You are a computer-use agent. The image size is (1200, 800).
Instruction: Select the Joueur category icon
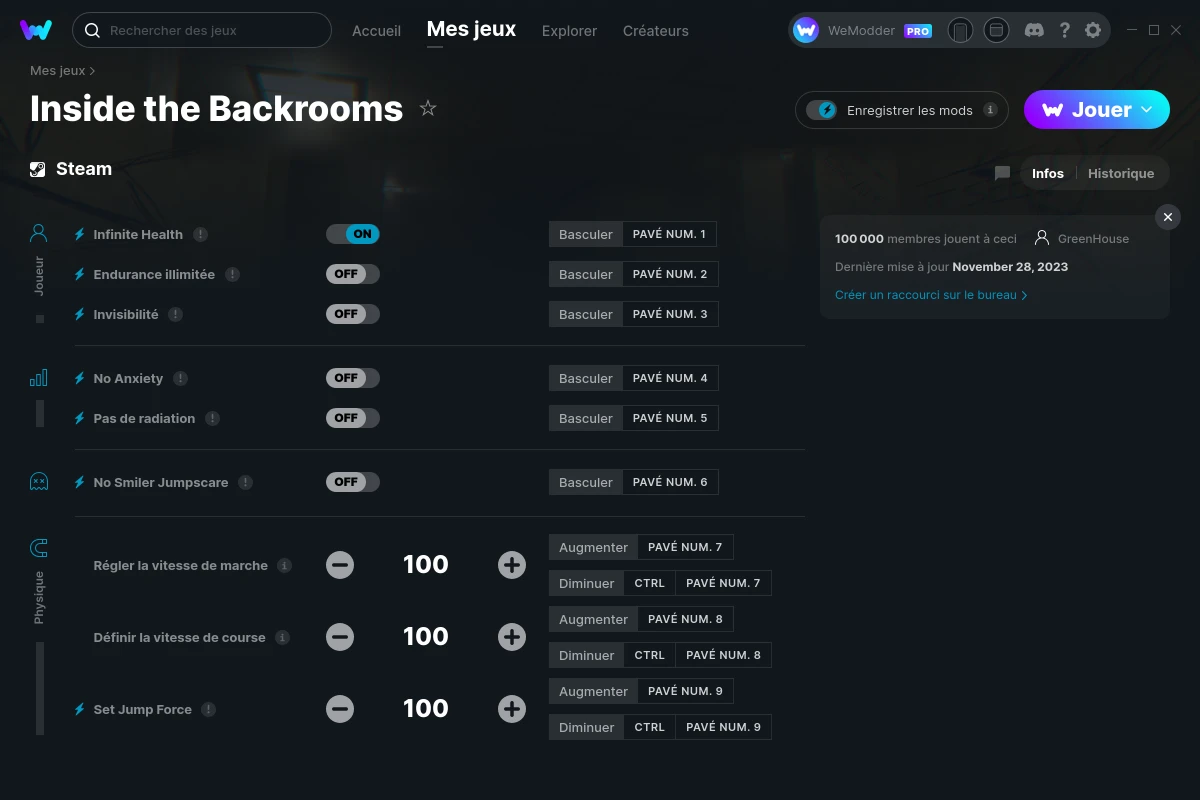pyautogui.click(x=39, y=234)
